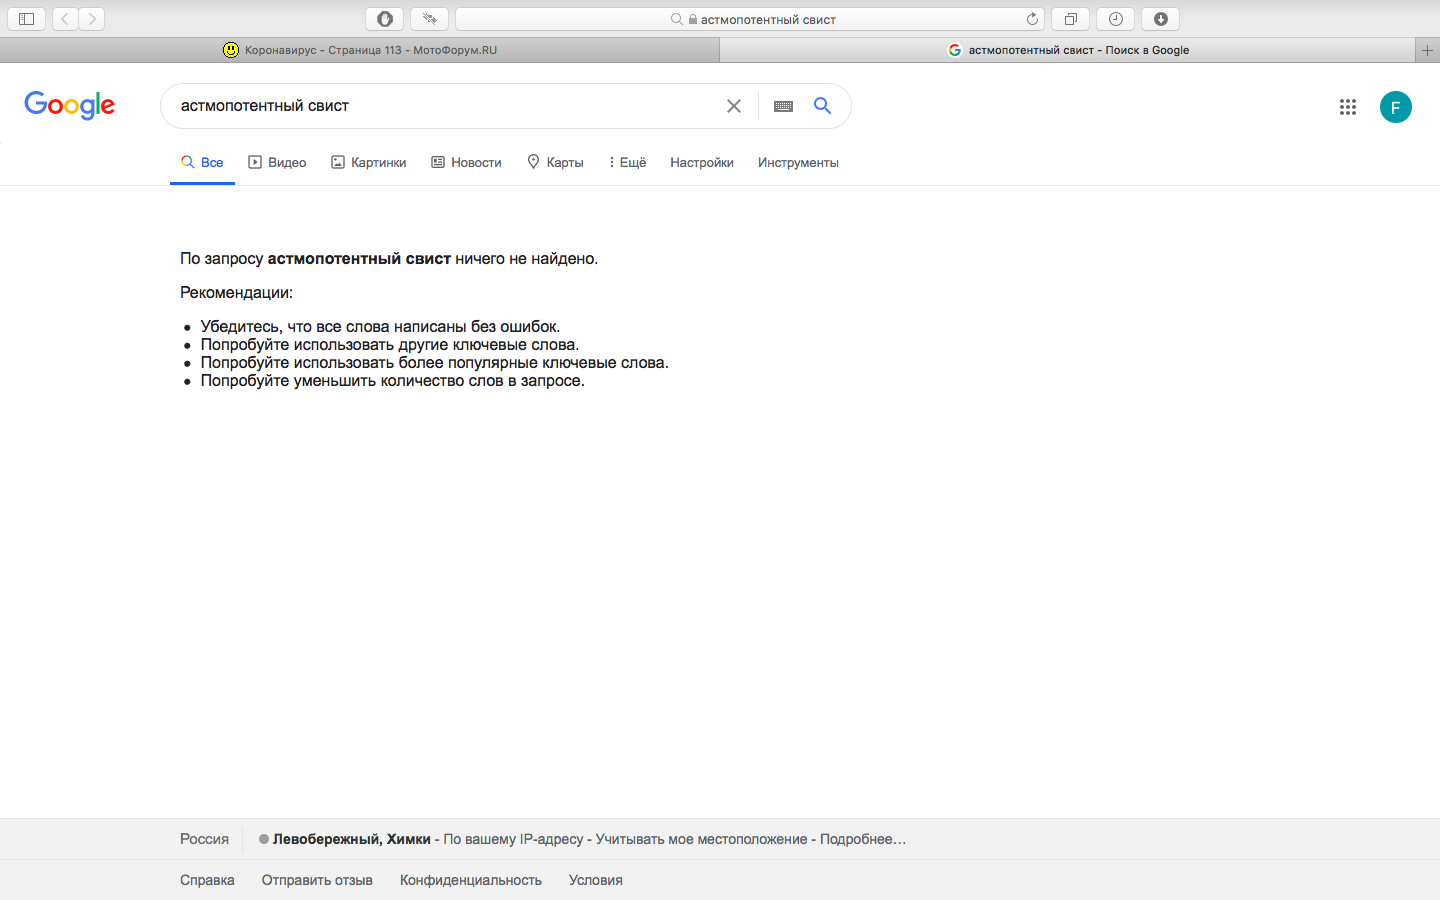Show the downloads toolbar button

click(x=1160, y=19)
